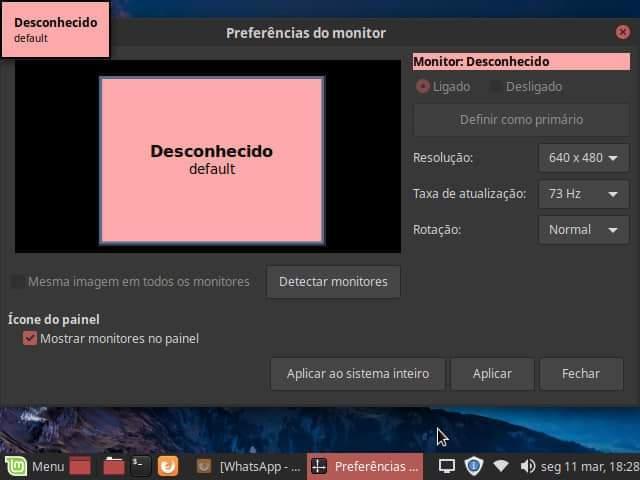
Task: Click the Monitor: Desconhecido pink label
Action: point(521,62)
